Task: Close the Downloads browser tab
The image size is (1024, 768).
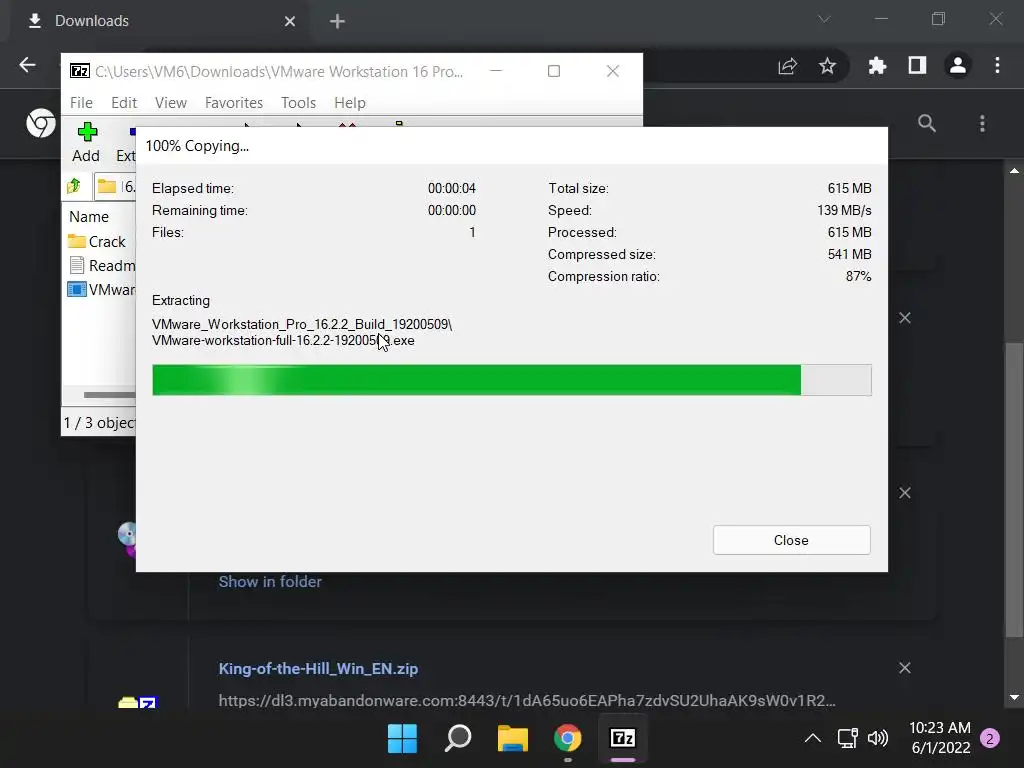Action: click(290, 22)
